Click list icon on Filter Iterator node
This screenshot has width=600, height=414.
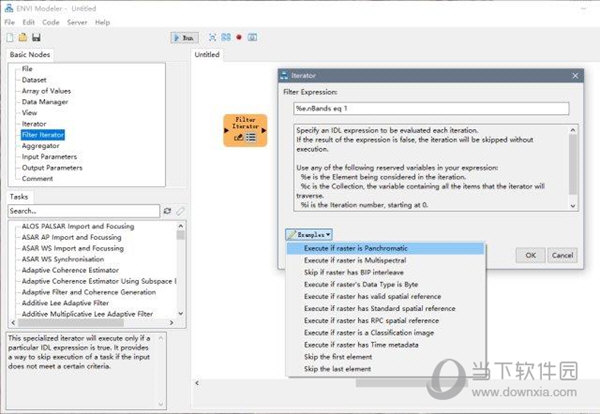[251, 137]
